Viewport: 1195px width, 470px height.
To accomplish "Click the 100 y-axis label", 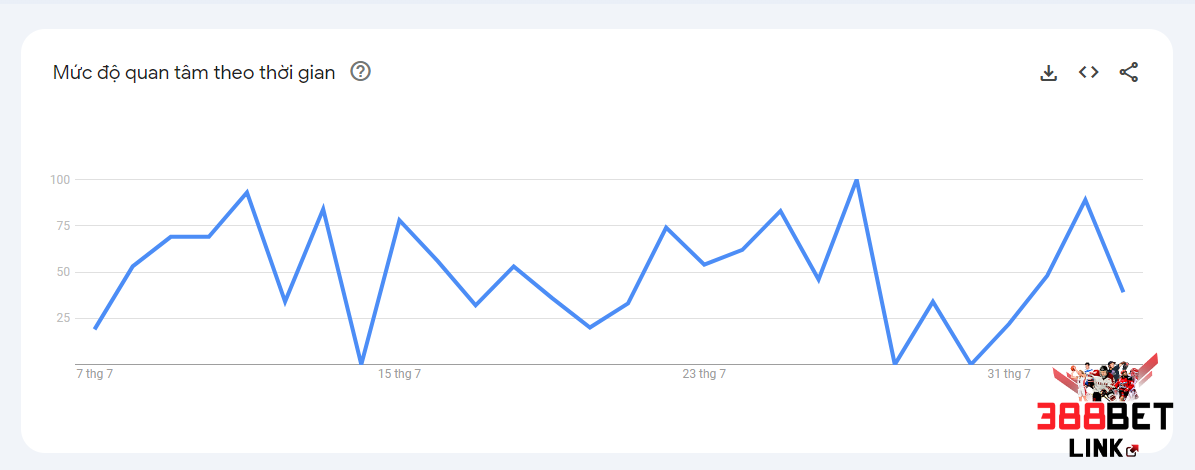I will tap(60, 180).
